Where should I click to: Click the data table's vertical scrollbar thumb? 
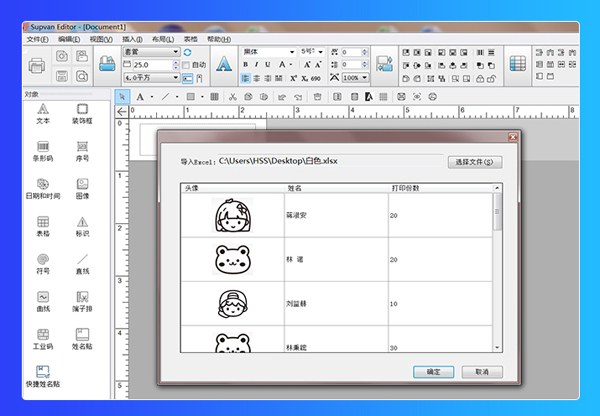498,212
